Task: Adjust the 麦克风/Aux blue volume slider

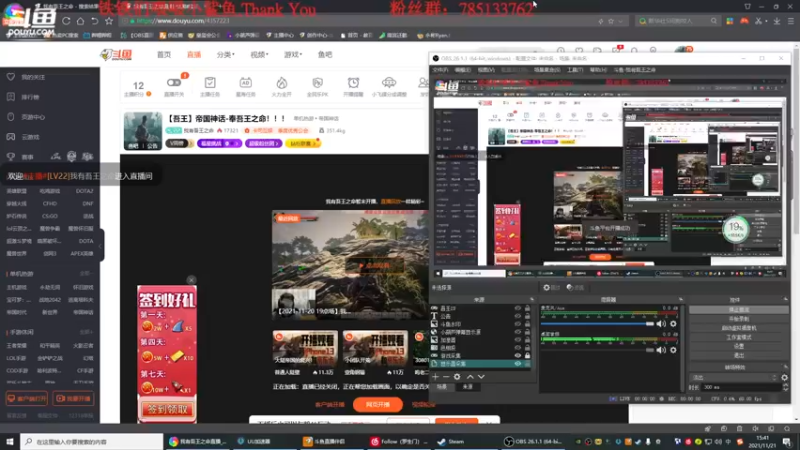Action: tap(597, 324)
